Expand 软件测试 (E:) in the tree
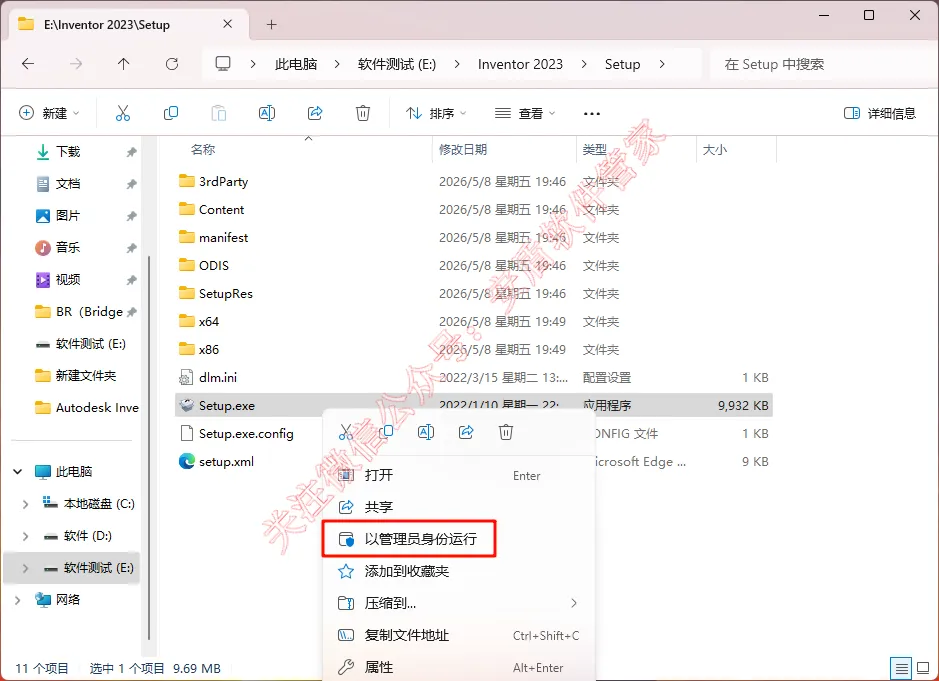This screenshot has height=681, width=939. tap(25, 568)
